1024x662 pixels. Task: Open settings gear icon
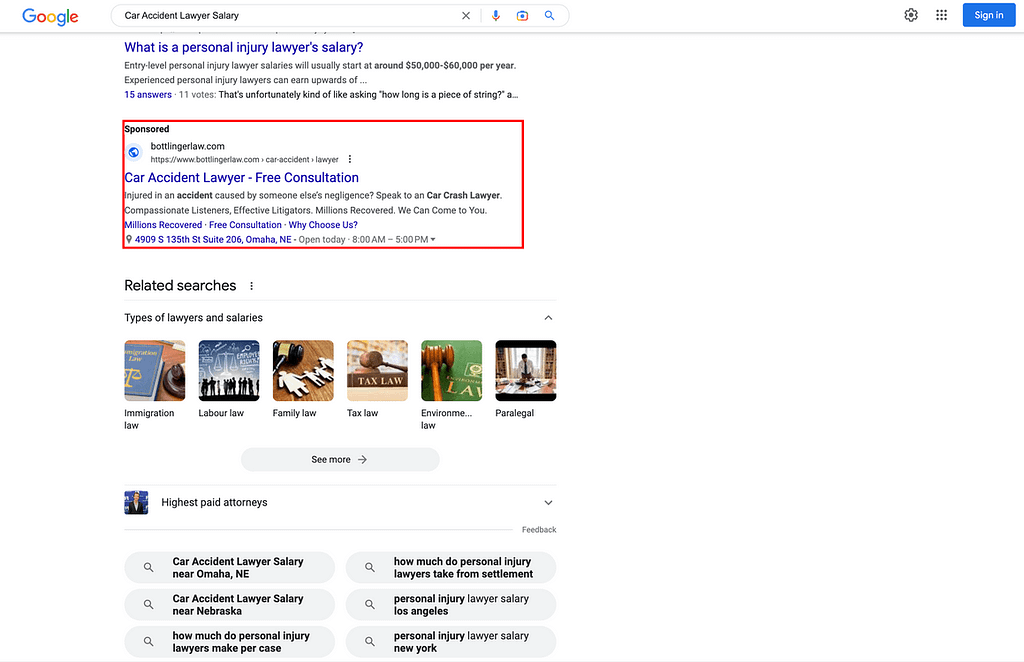click(911, 15)
